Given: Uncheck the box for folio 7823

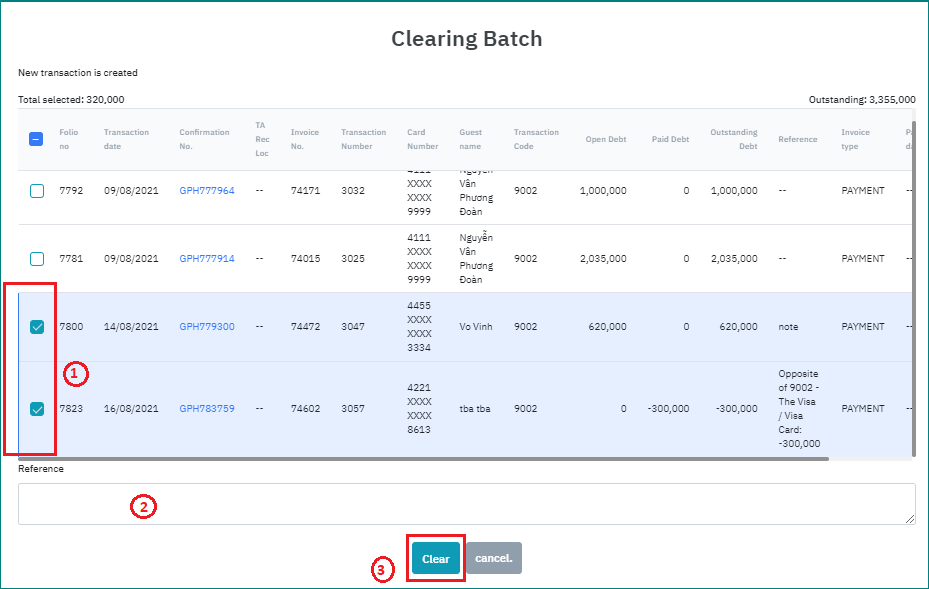Looking at the screenshot, I should (x=36, y=409).
